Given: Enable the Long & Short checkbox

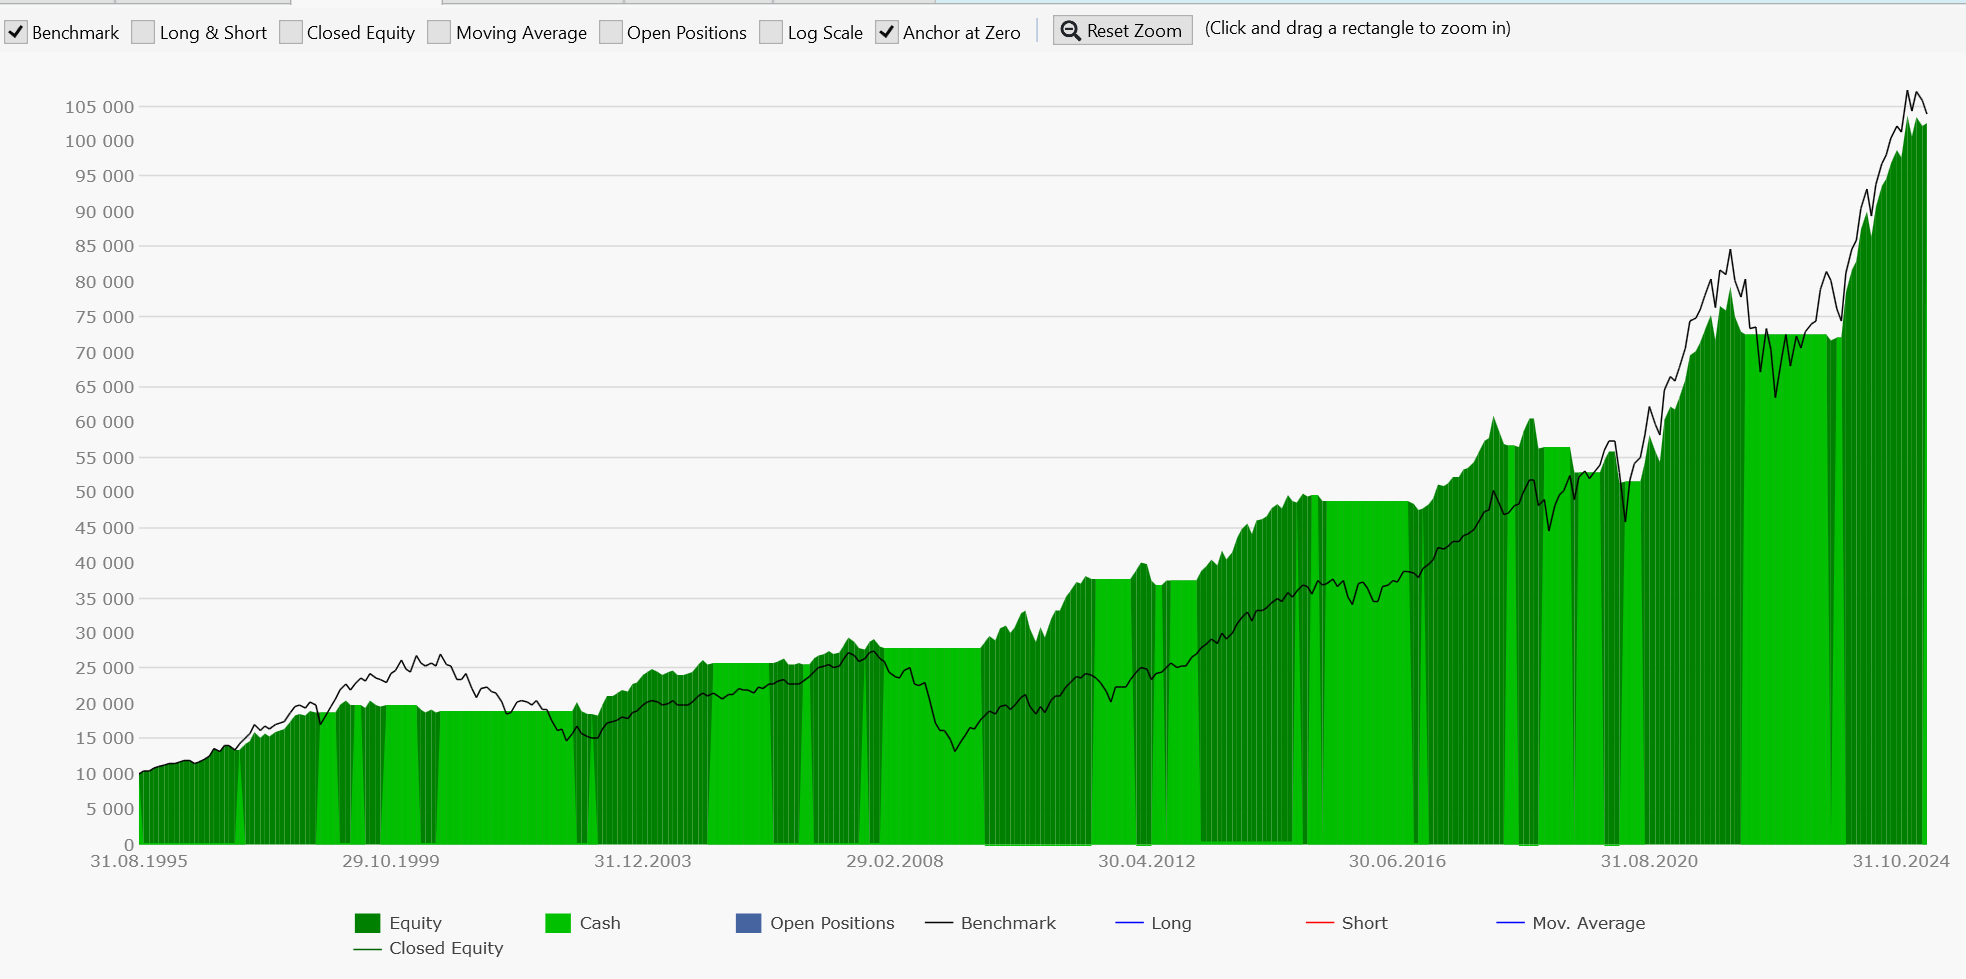Looking at the screenshot, I should tap(144, 32).
